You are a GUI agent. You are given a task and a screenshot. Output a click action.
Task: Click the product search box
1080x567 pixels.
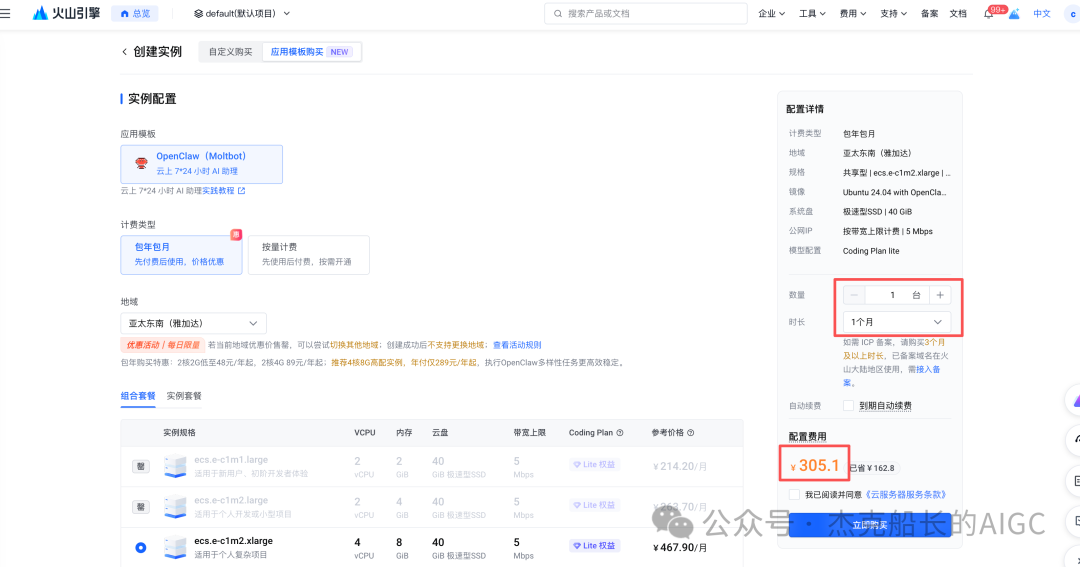point(645,14)
